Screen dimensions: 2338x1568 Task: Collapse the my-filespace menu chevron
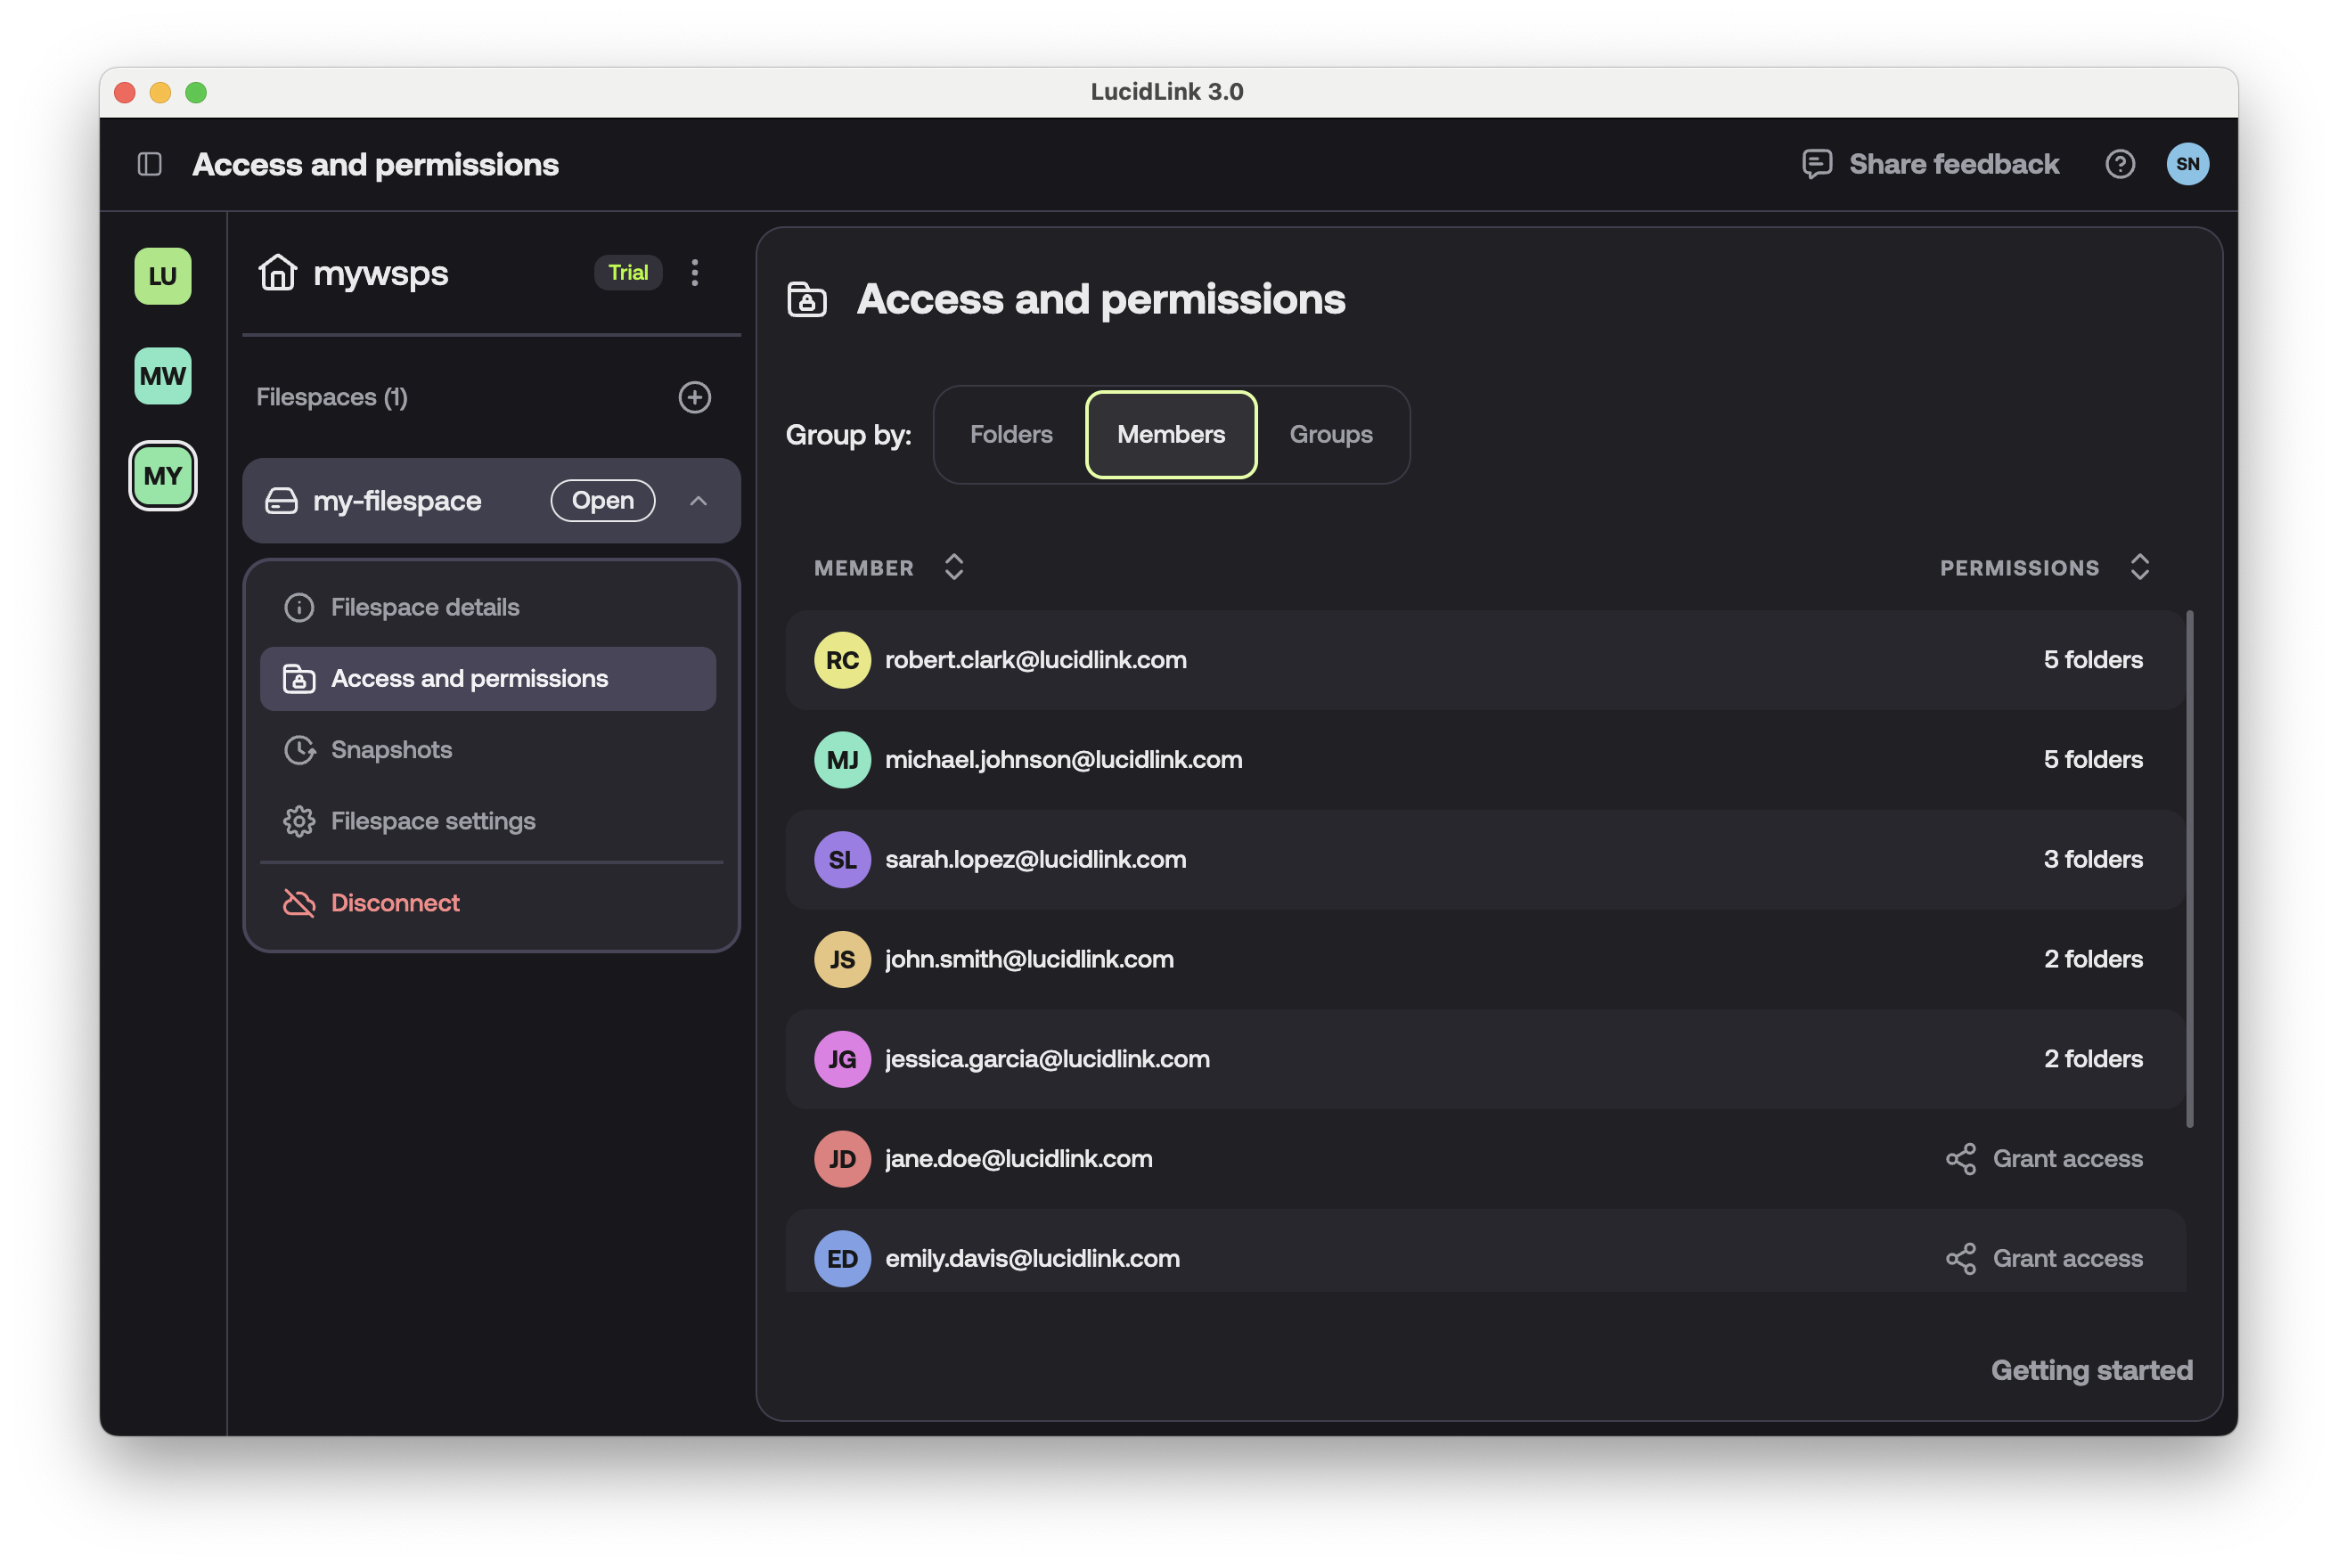point(699,501)
